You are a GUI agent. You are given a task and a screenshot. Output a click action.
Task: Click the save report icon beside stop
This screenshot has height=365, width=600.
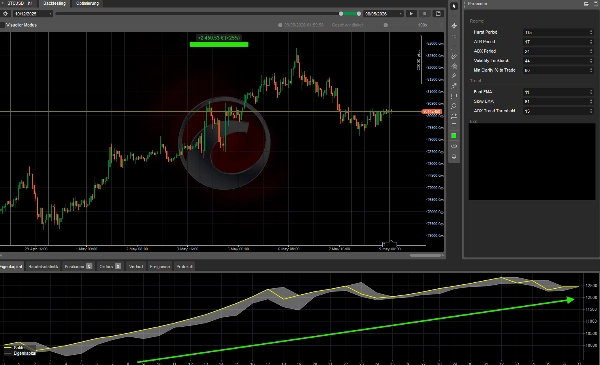[438, 13]
